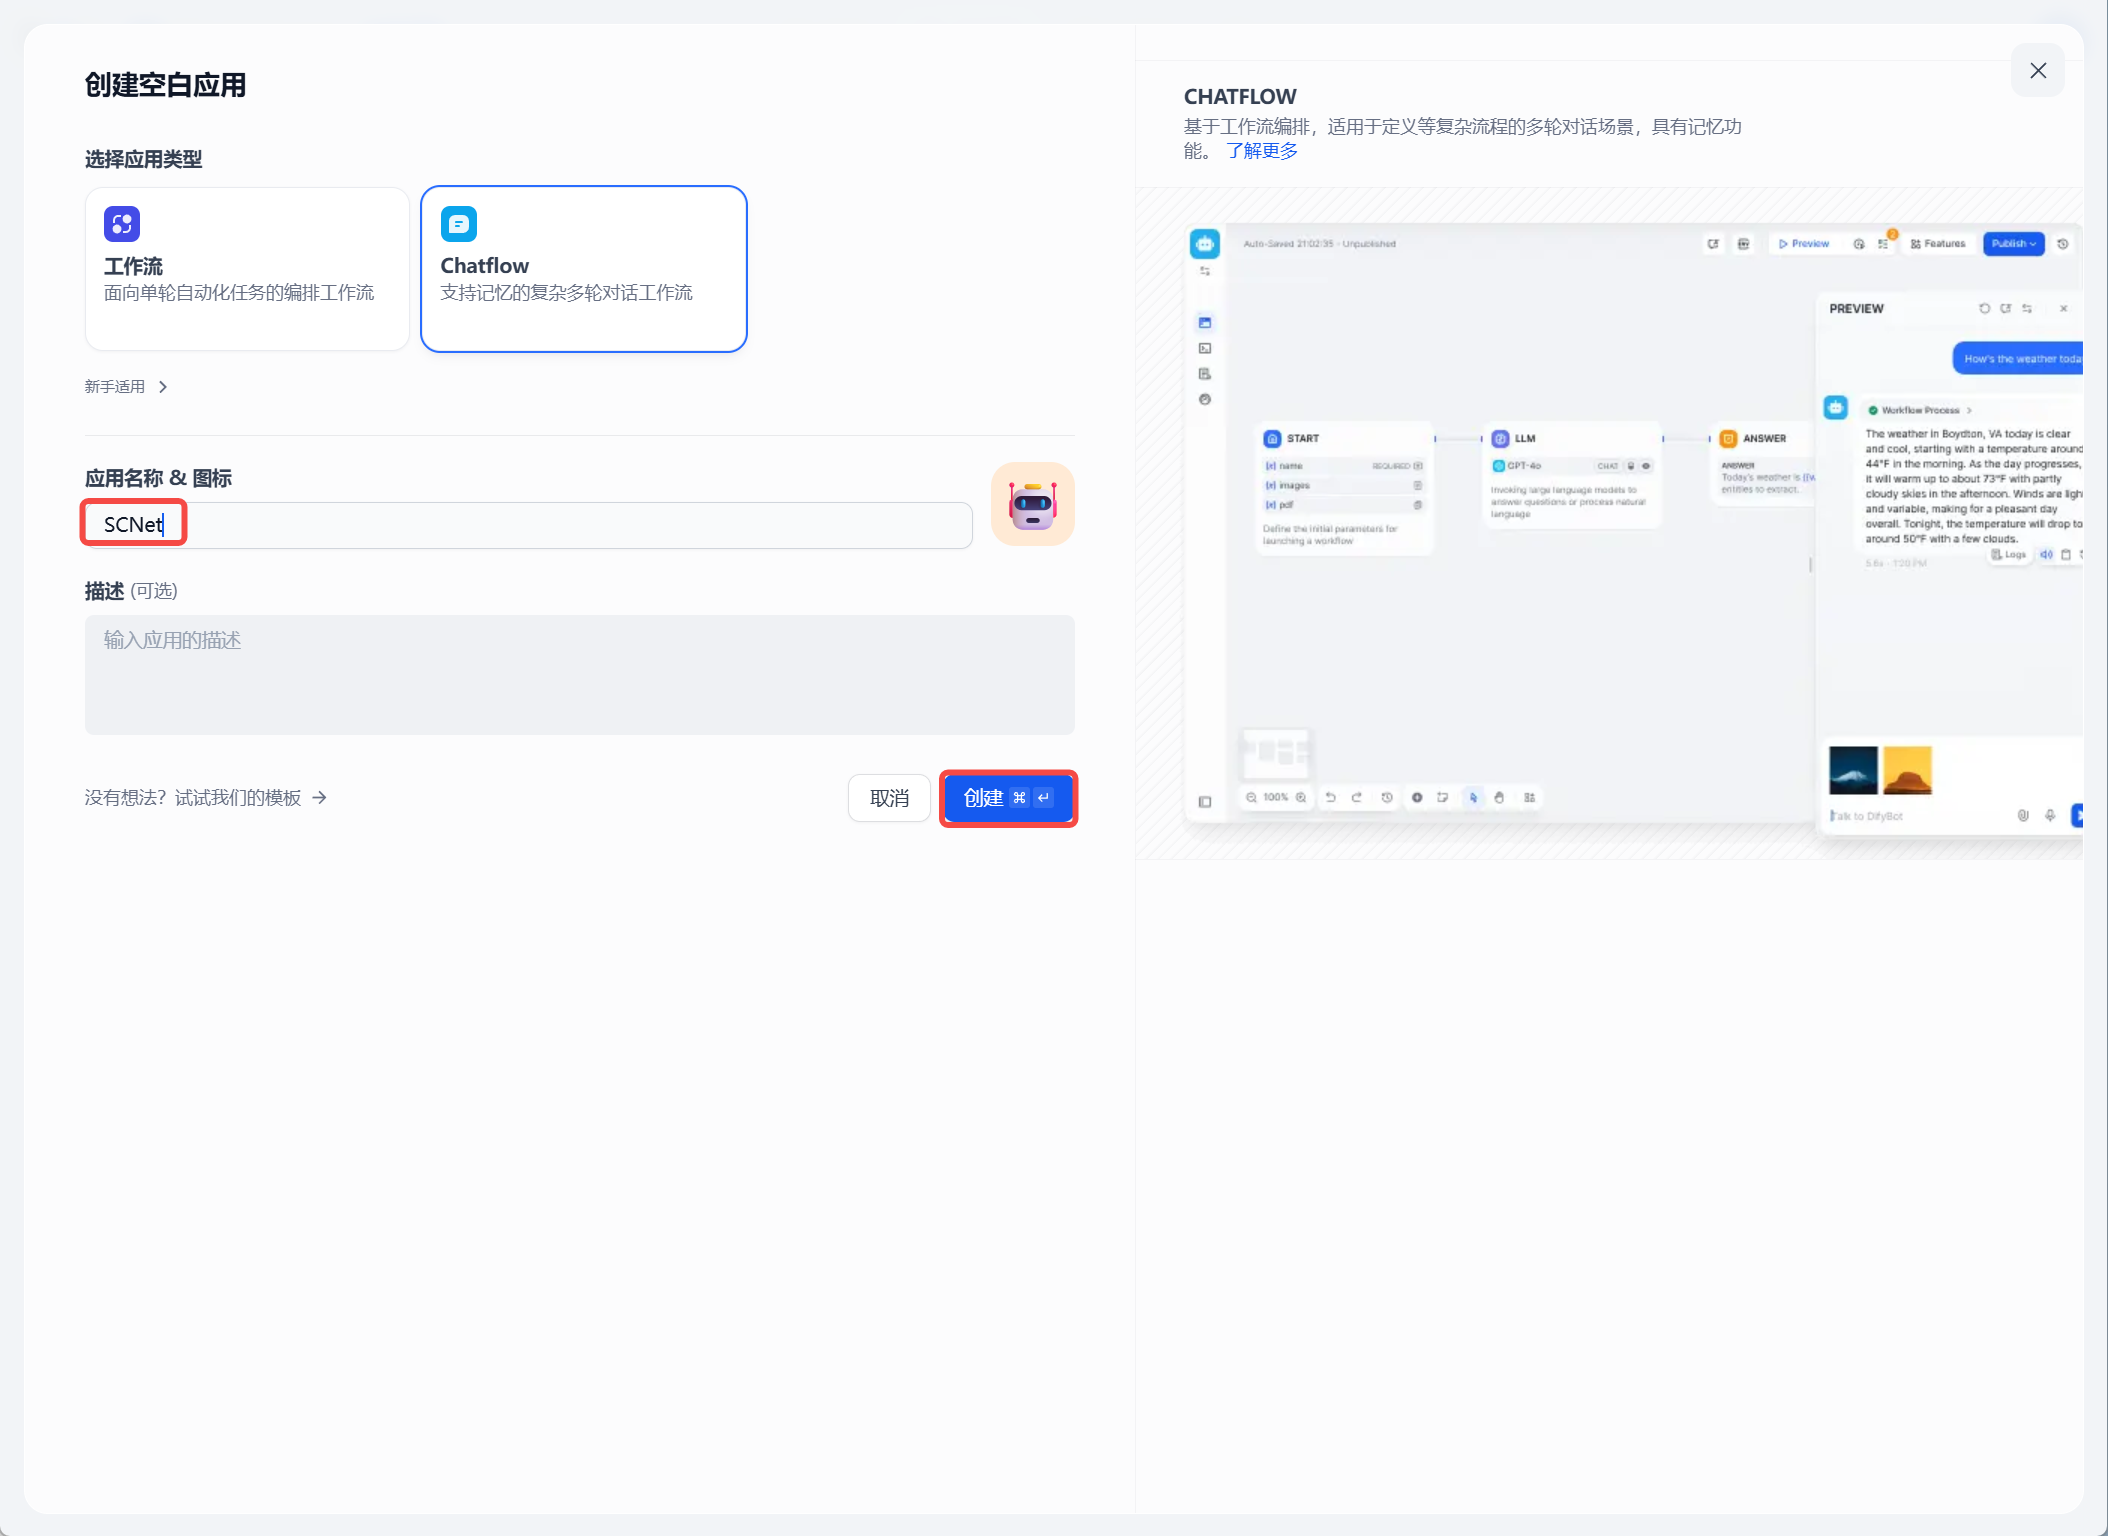
Task: Click the ANSWER node in preview
Action: [1763, 439]
